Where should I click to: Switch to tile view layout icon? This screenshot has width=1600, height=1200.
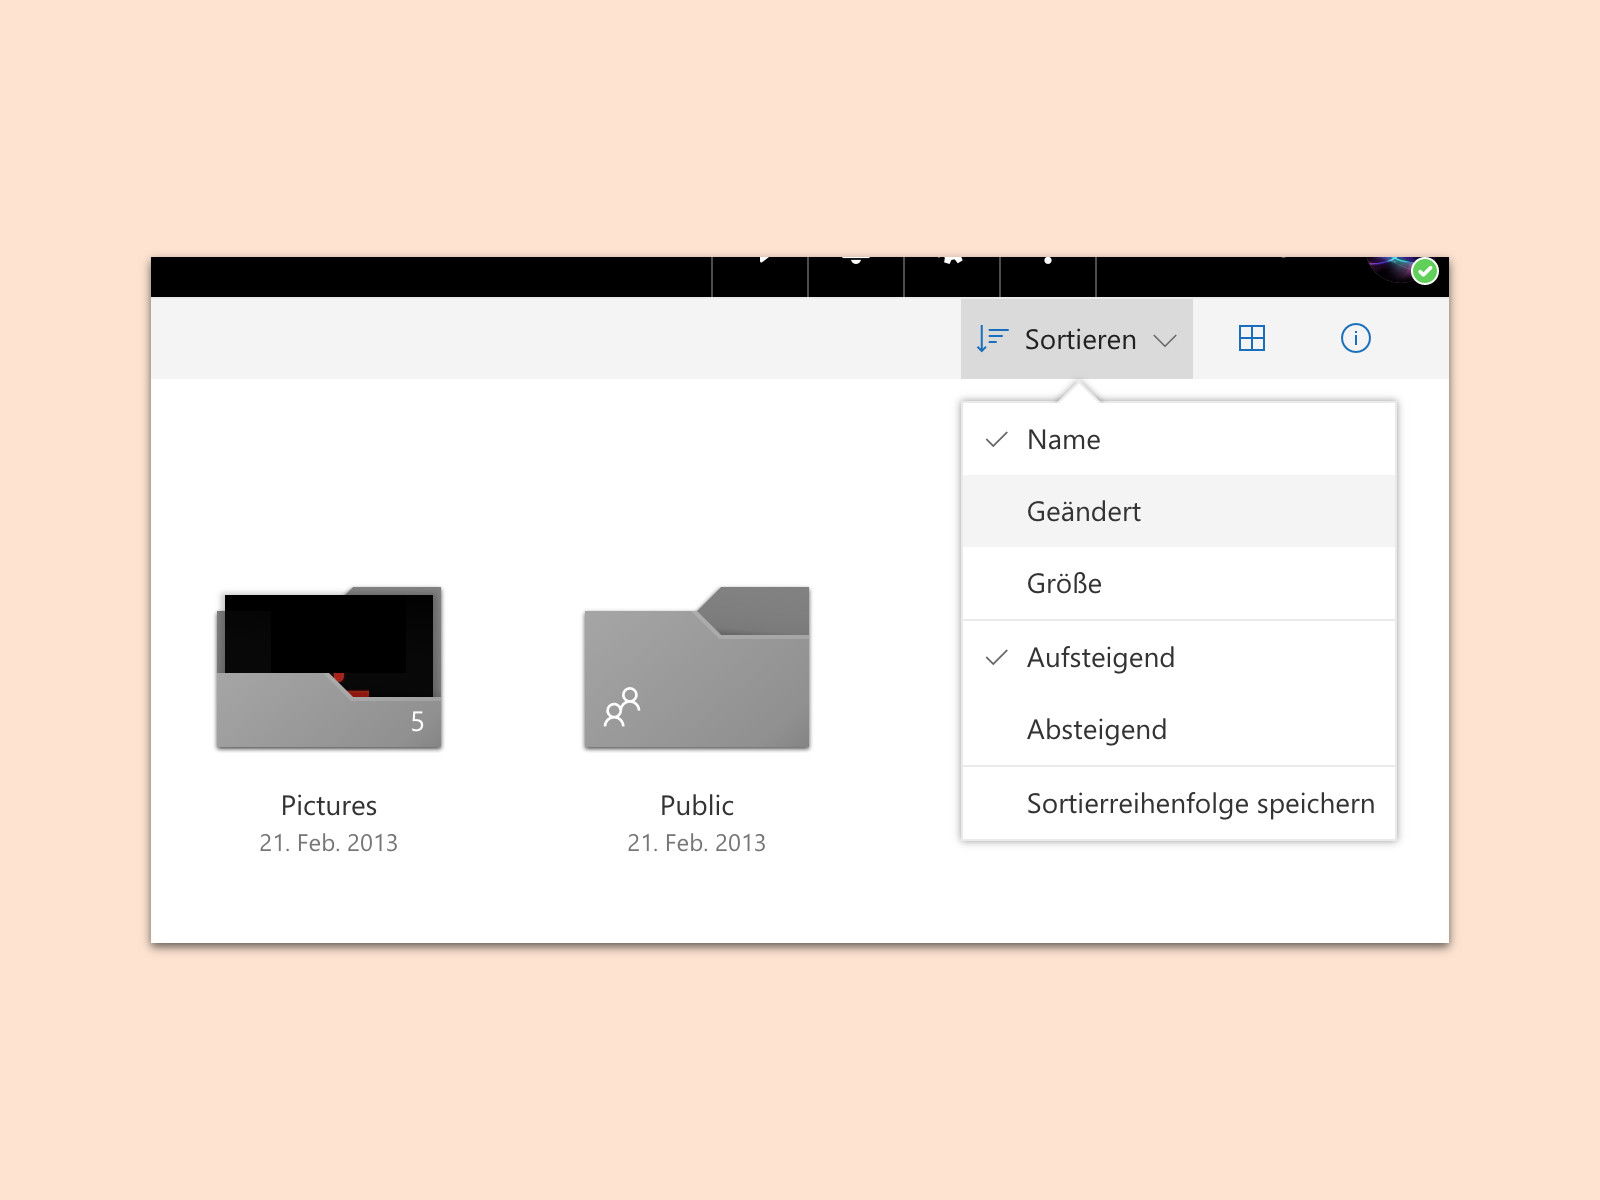pyautogui.click(x=1252, y=338)
